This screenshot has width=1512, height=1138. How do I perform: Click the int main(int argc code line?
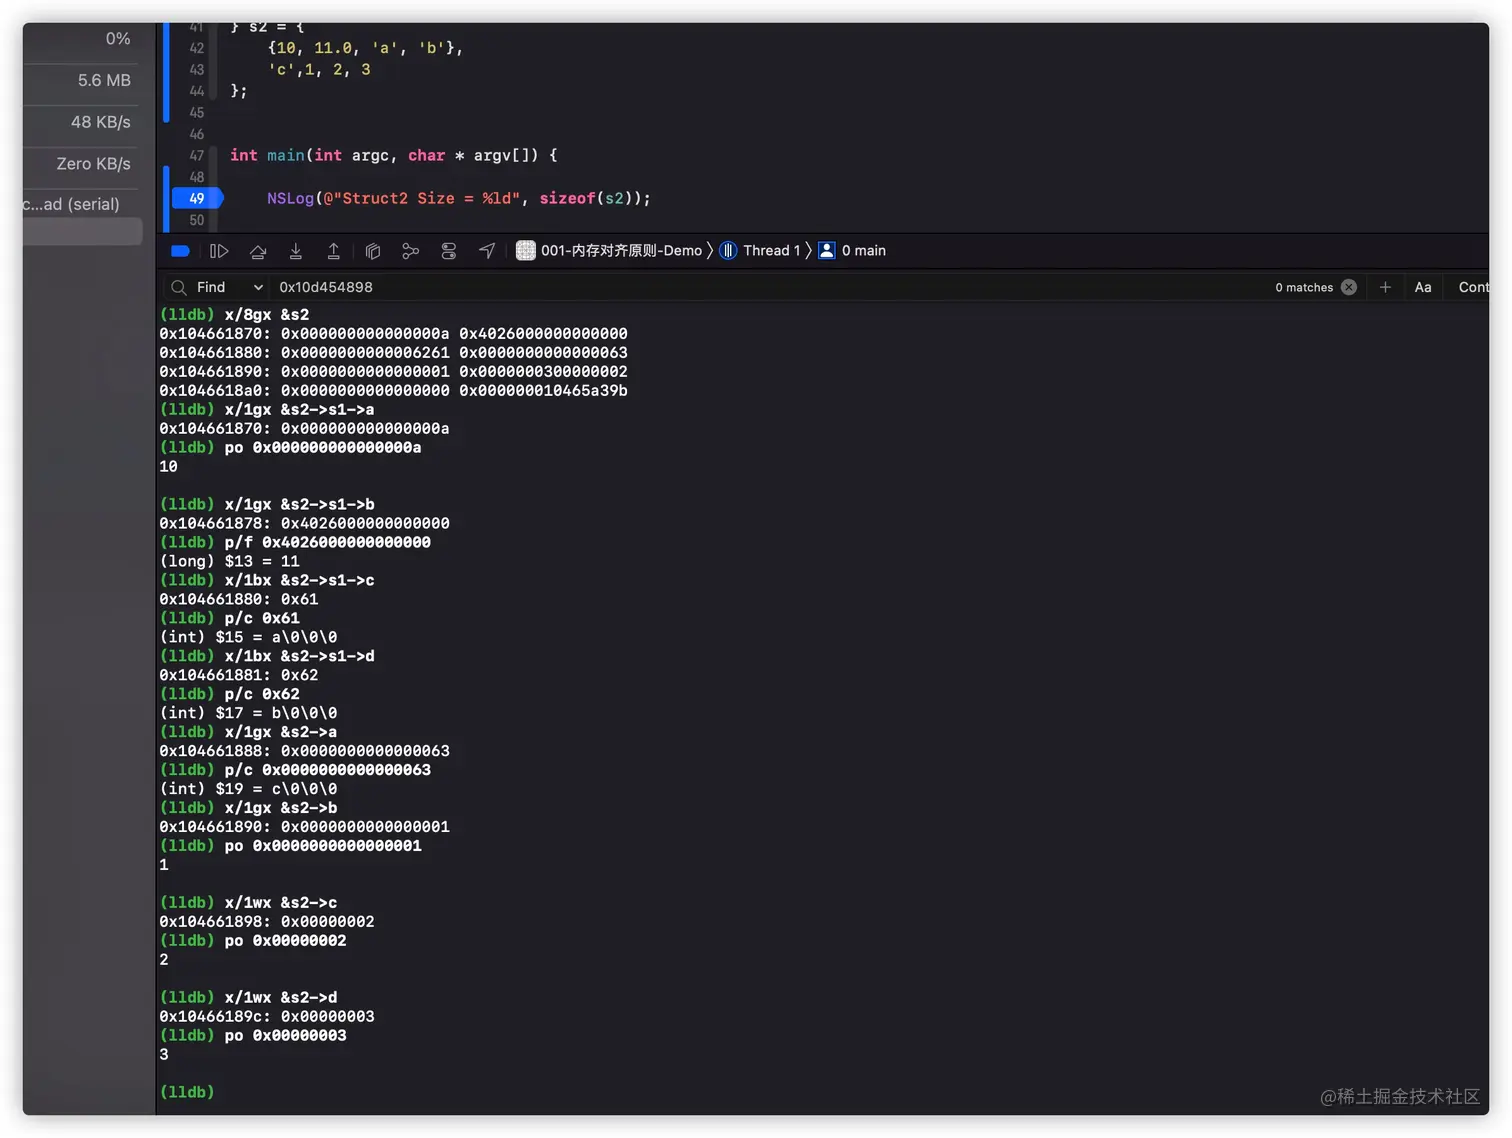point(394,156)
